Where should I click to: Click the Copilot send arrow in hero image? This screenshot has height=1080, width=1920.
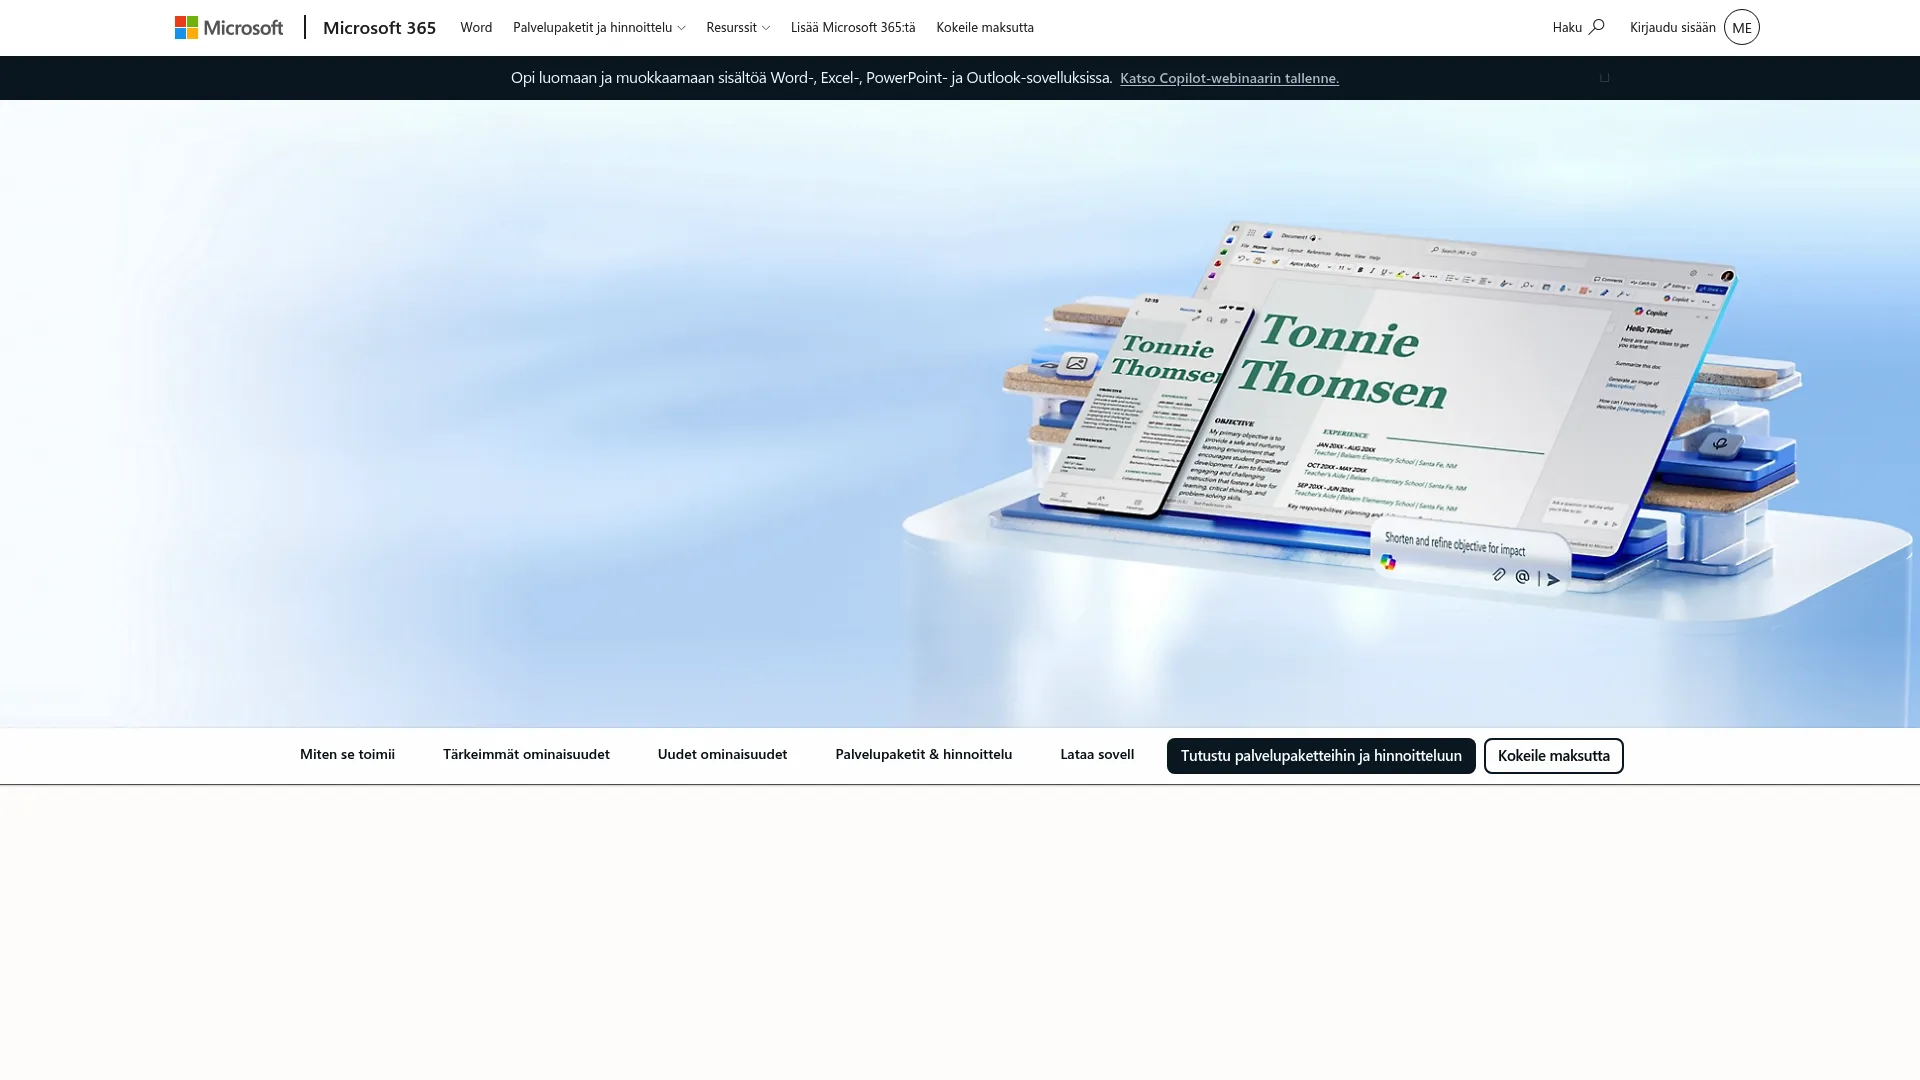click(x=1553, y=580)
